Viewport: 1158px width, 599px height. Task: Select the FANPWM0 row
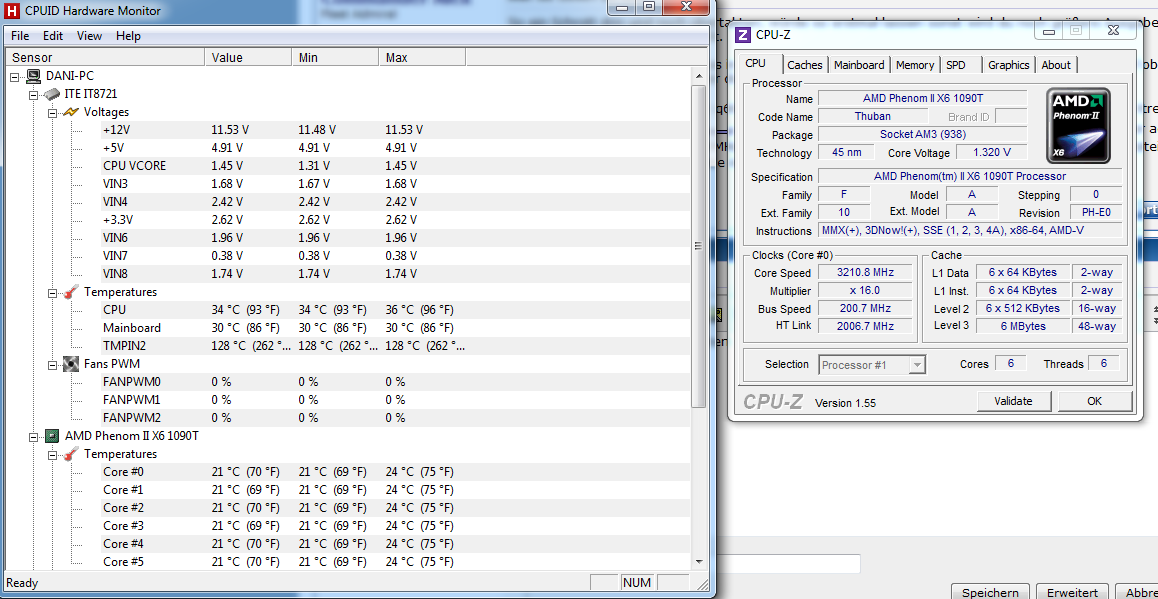(395, 382)
